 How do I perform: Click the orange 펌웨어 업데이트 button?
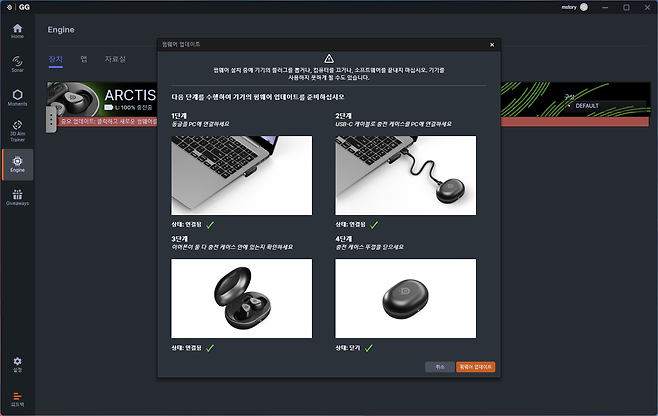pos(476,367)
